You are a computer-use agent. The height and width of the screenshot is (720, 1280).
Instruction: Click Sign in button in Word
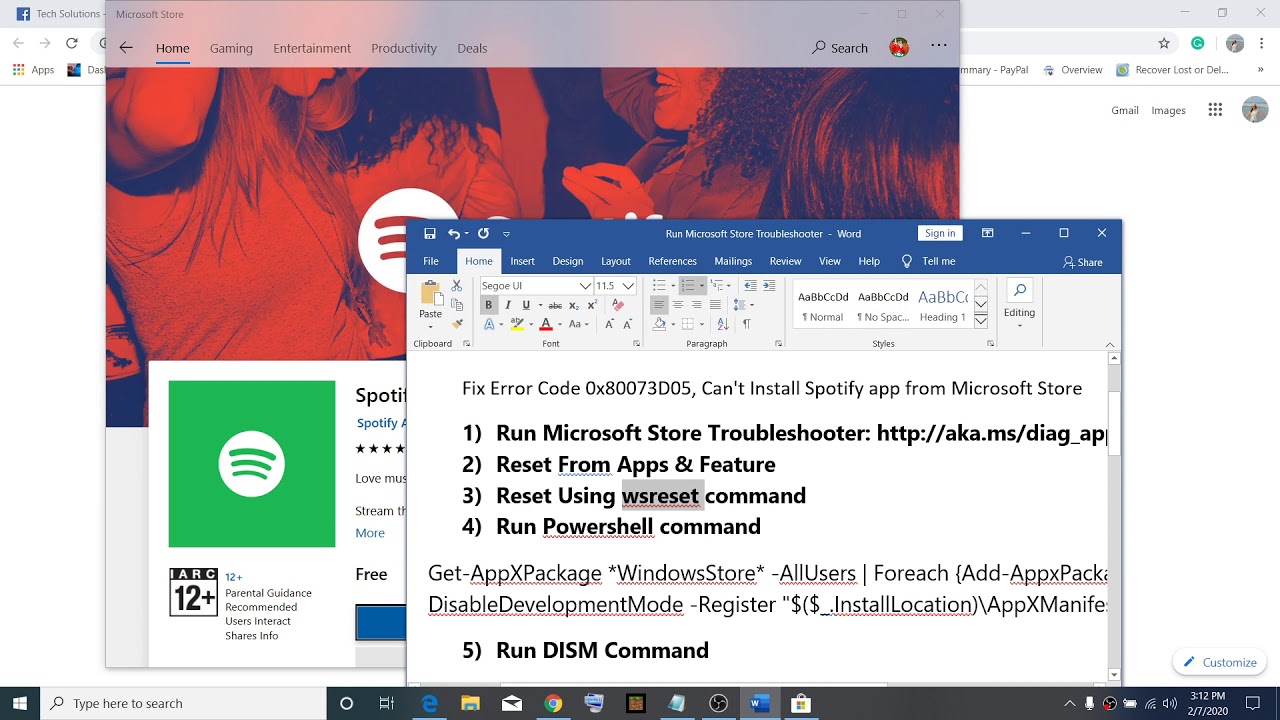coord(940,233)
